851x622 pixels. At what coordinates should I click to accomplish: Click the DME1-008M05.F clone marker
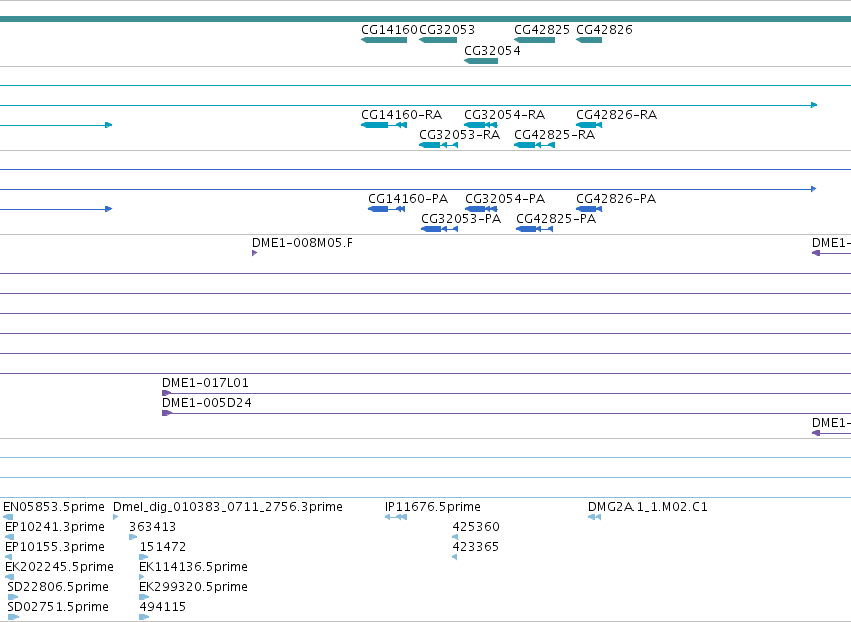click(255, 253)
